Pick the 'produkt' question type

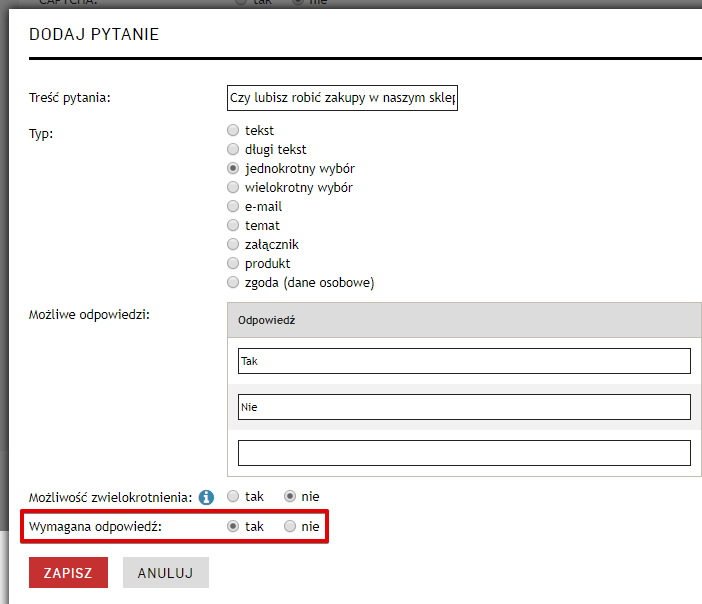pyautogui.click(x=233, y=263)
